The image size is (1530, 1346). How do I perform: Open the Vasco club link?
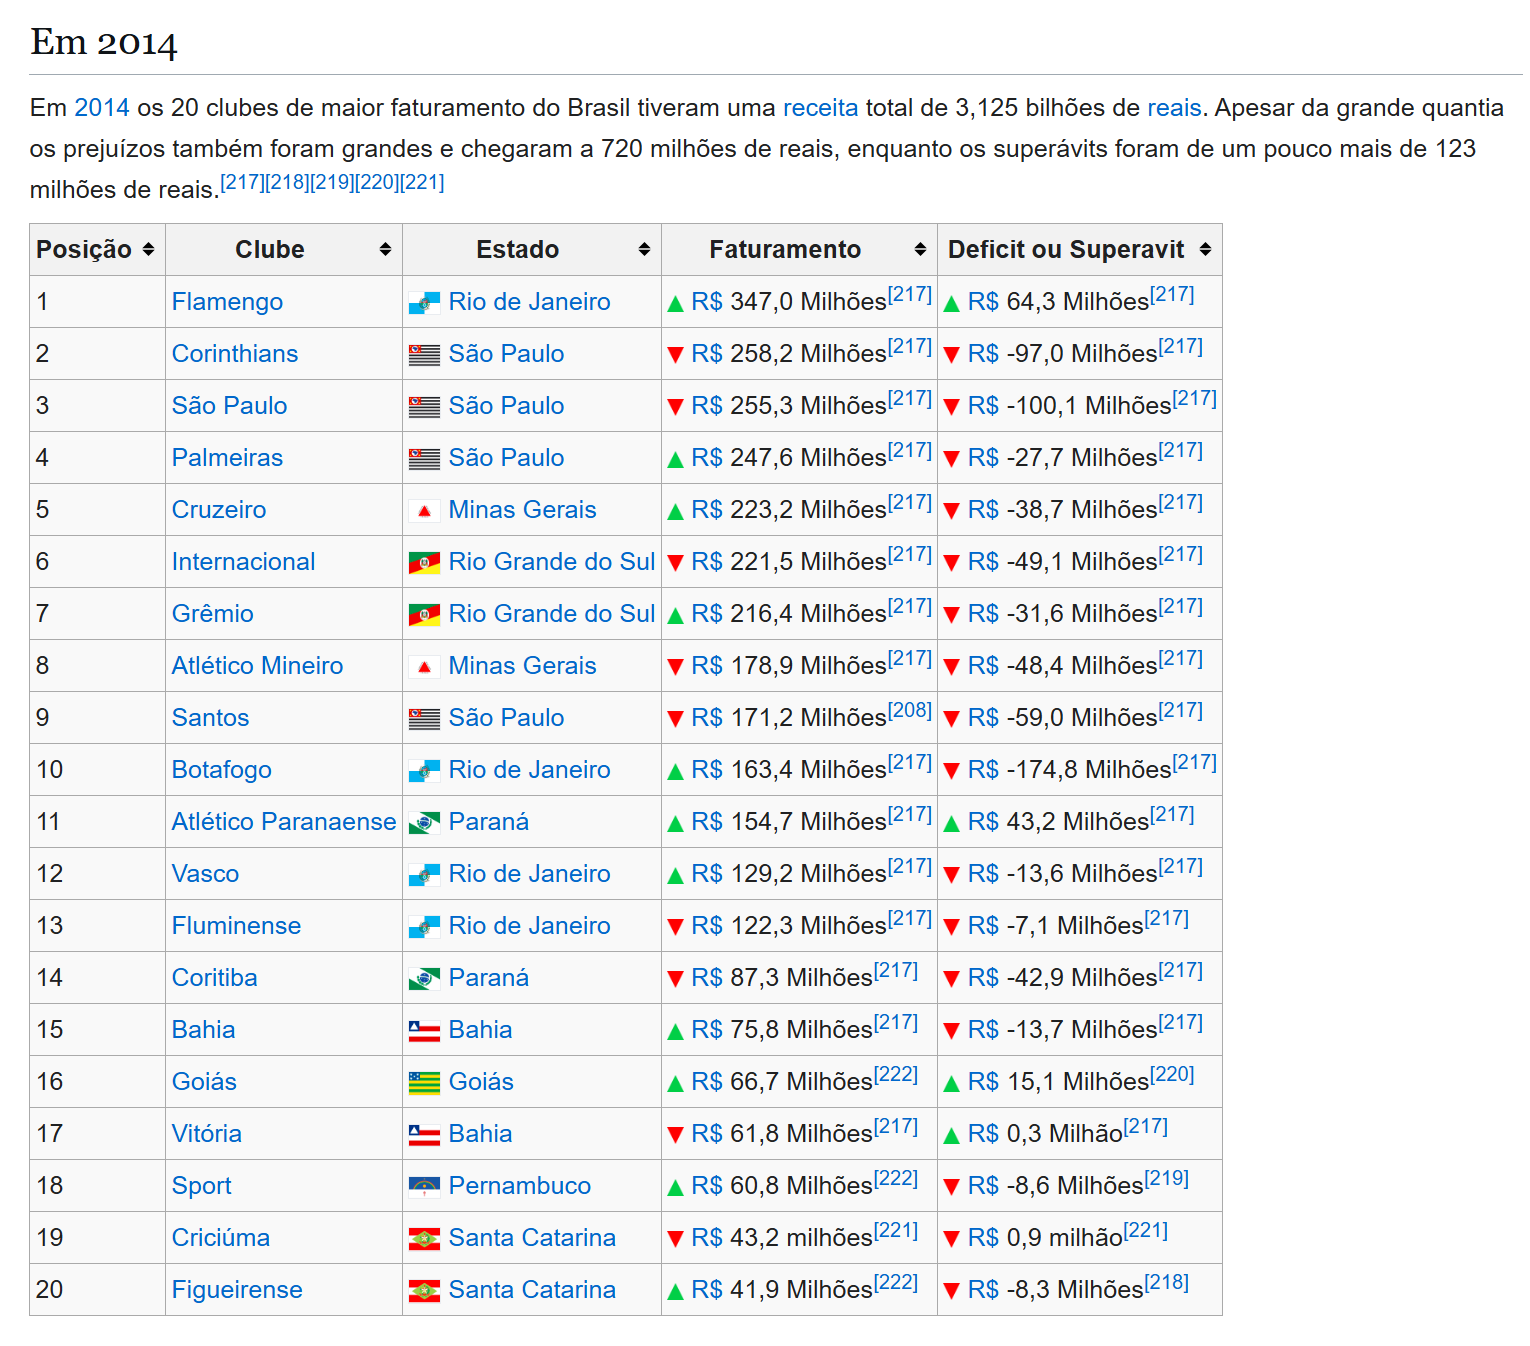205,874
